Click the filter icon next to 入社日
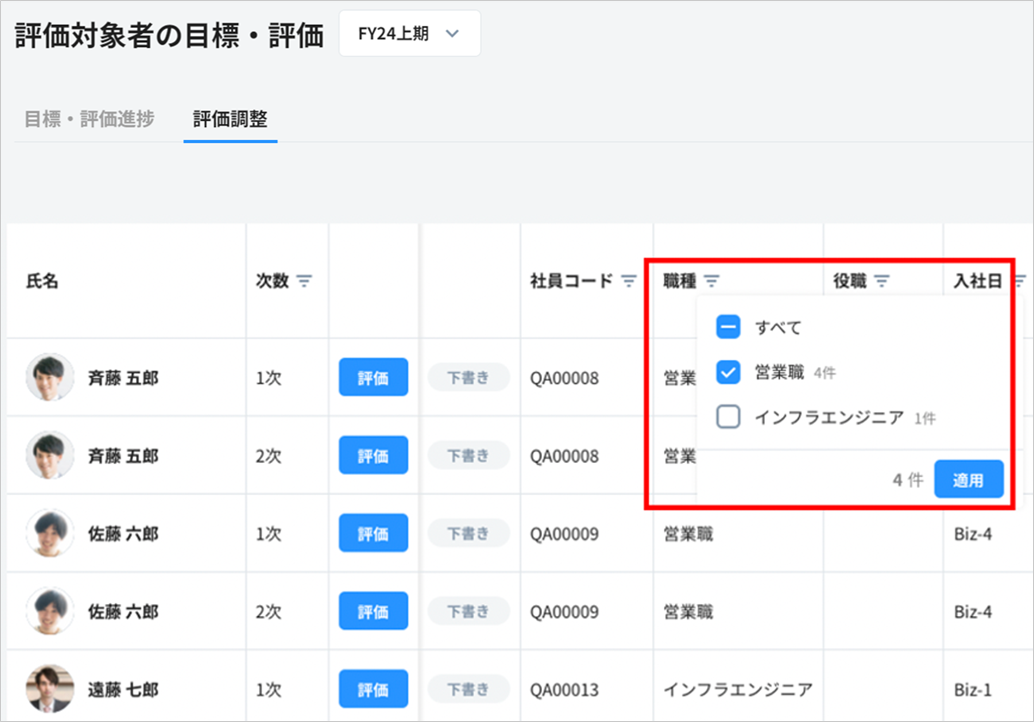 1019,281
